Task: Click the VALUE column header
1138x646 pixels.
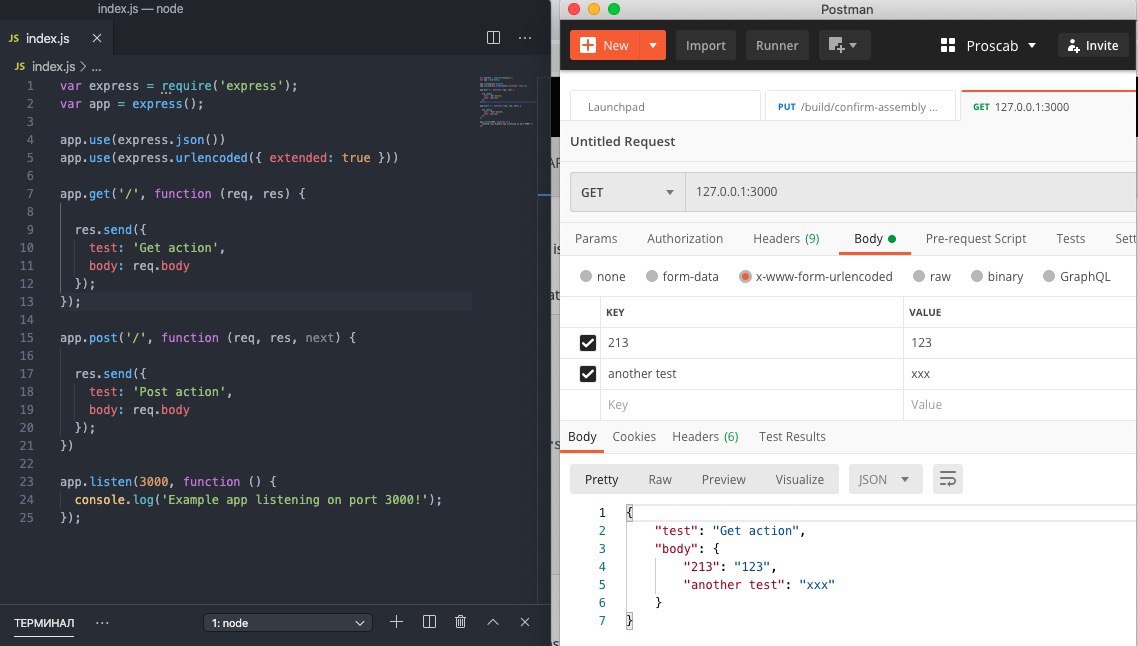Action: (925, 313)
